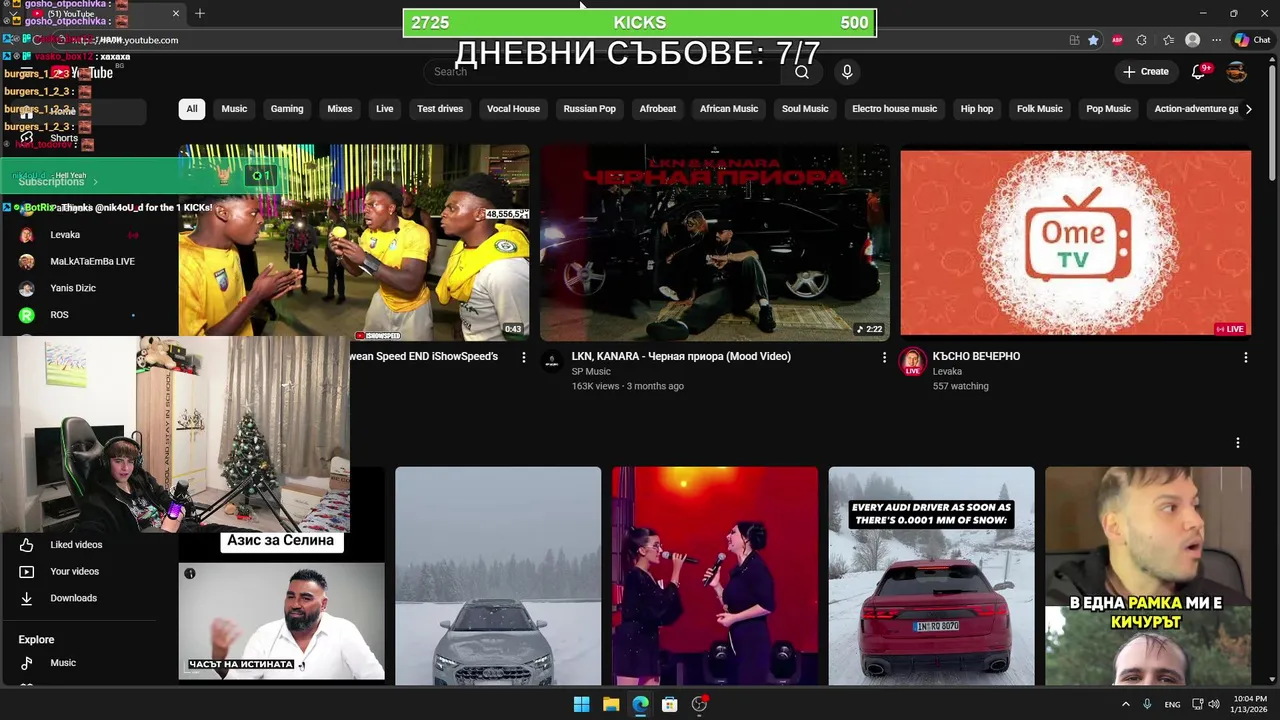
Task: Open the Windows Start menu
Action: pos(581,704)
